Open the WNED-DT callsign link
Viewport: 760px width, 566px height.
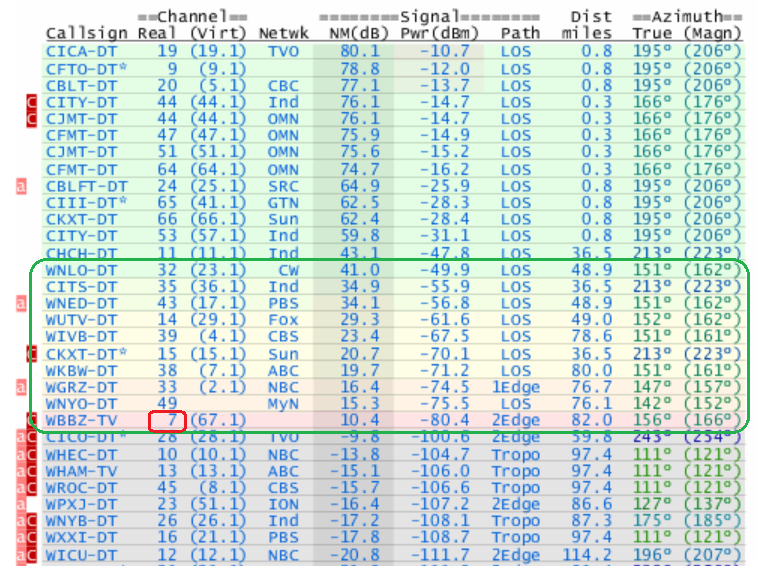coord(81,303)
